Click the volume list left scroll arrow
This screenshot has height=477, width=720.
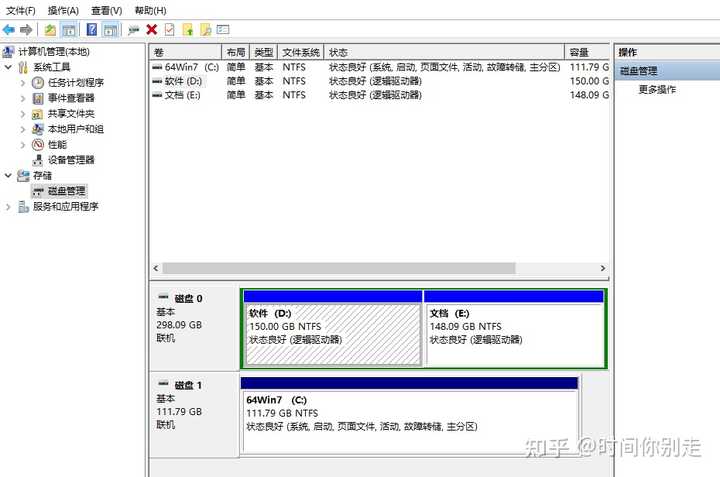tap(156, 268)
